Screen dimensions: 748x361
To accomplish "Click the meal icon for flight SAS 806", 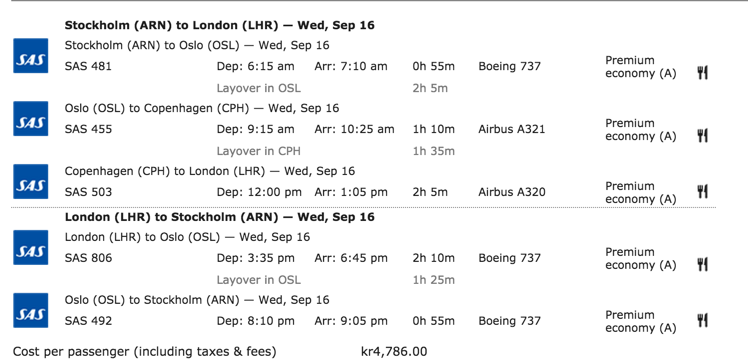I will pyautogui.click(x=702, y=264).
